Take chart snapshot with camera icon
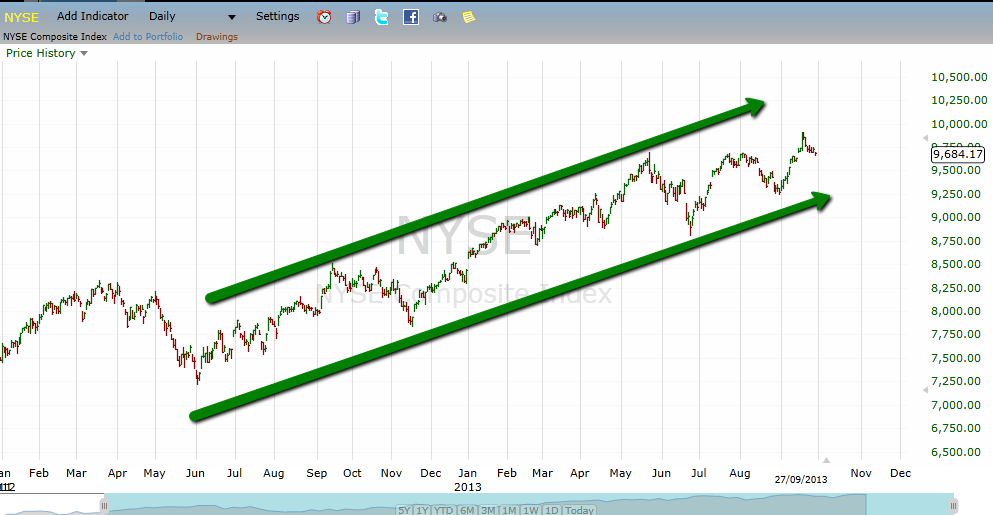 (440, 17)
